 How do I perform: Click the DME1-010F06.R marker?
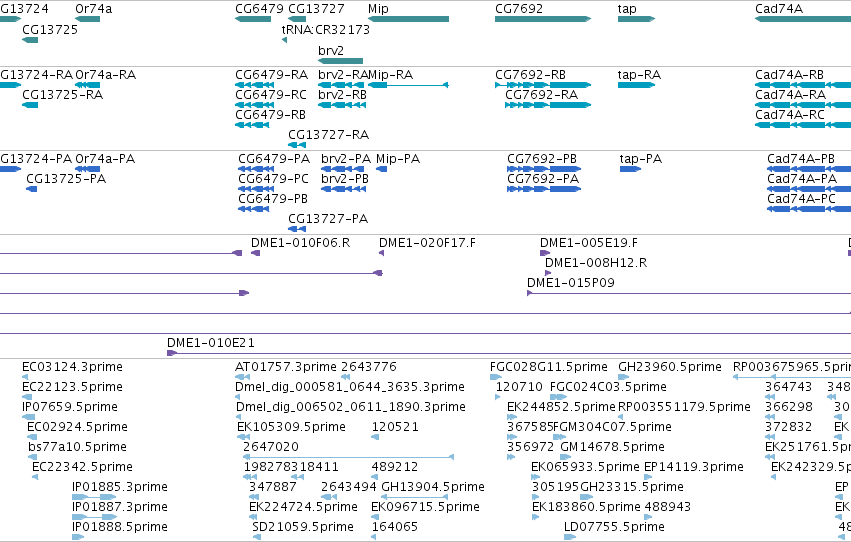click(255, 253)
